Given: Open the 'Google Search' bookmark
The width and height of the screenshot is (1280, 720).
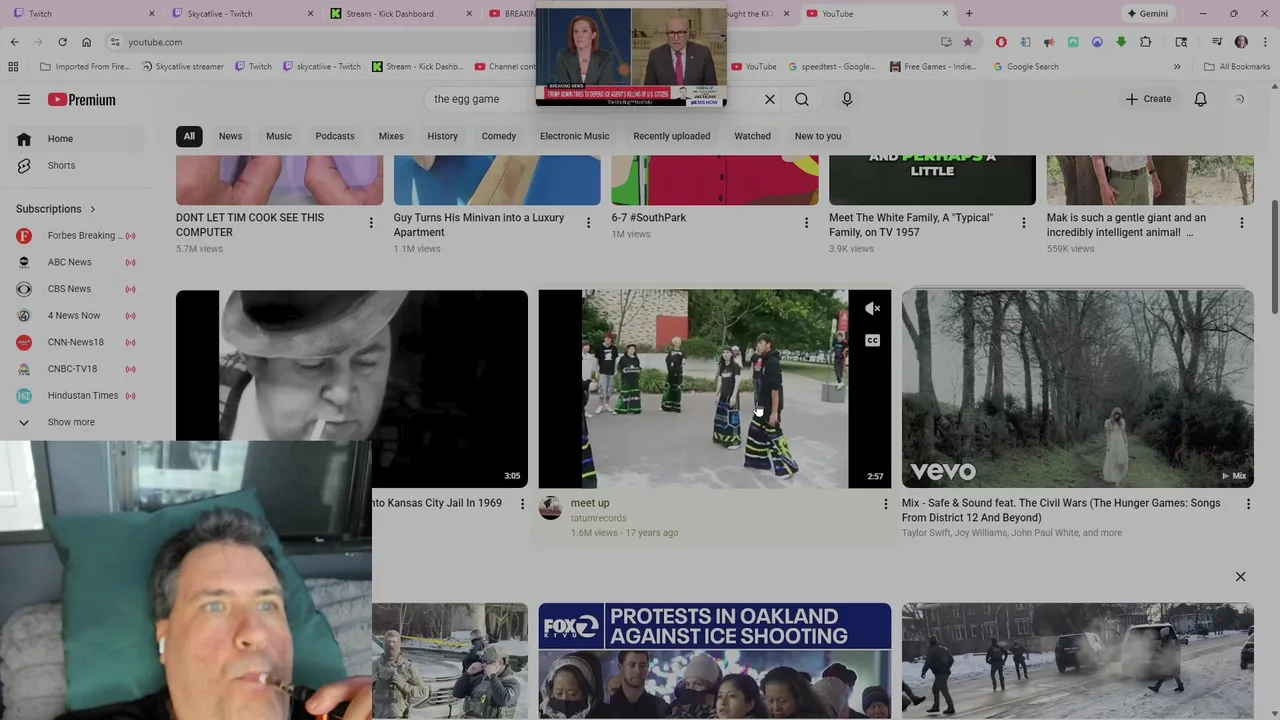Looking at the screenshot, I should [1026, 67].
